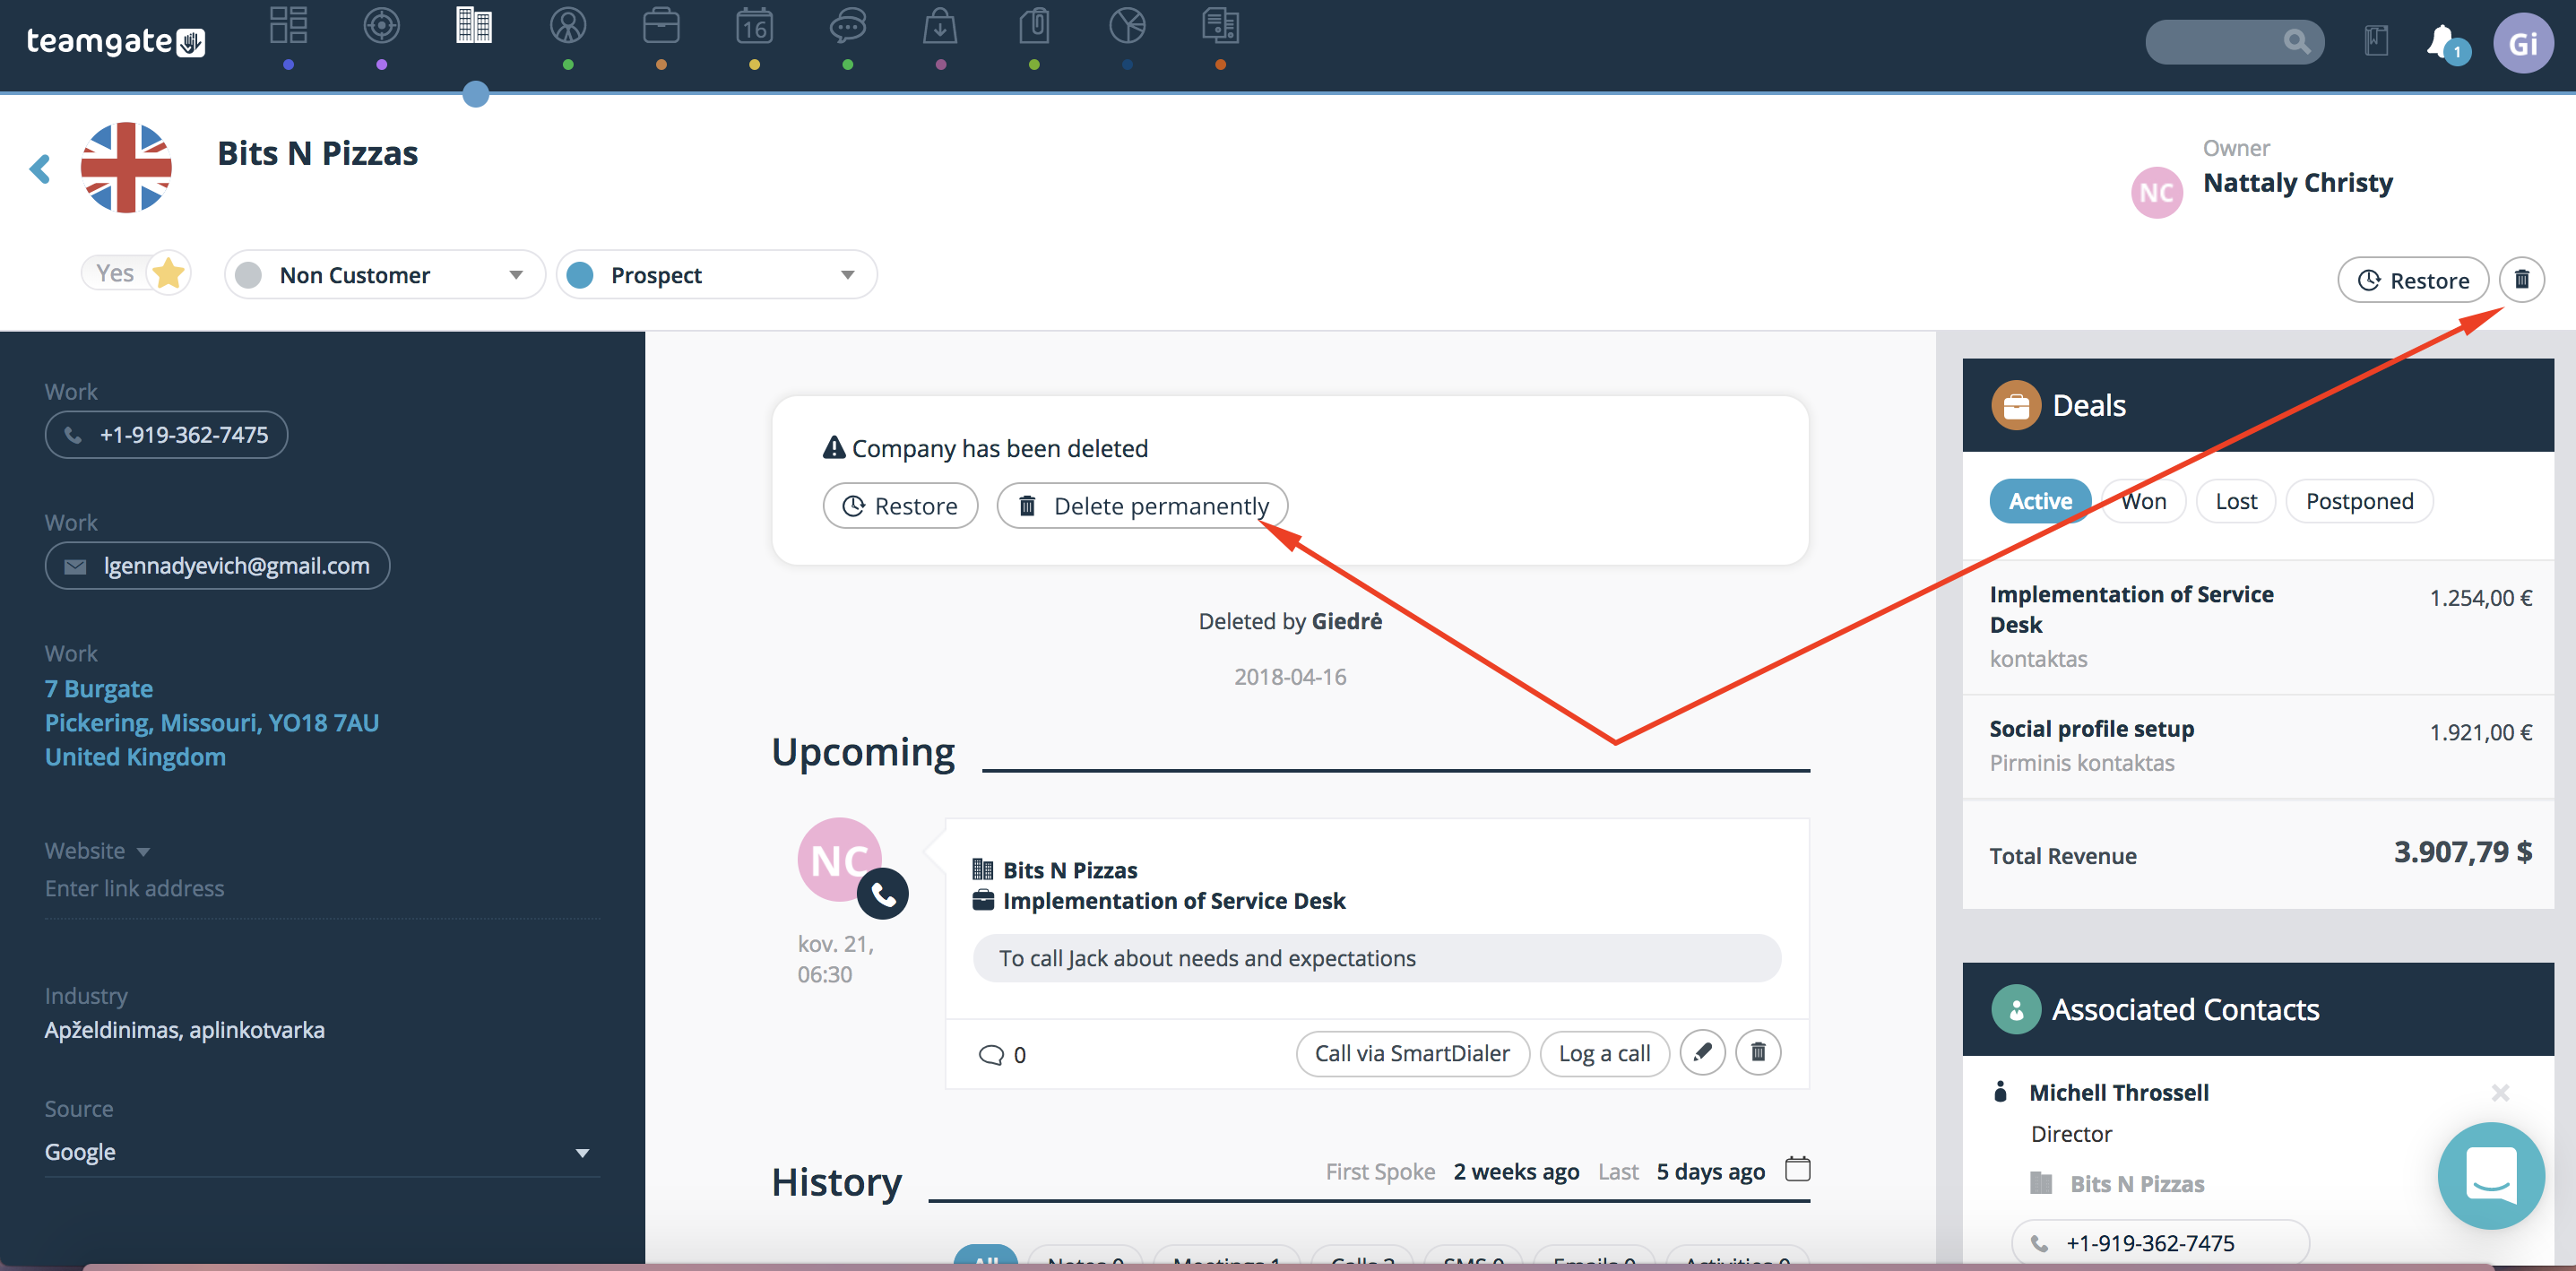Click Delete permanently button
Viewport: 2576px width, 1271px height.
1142,506
